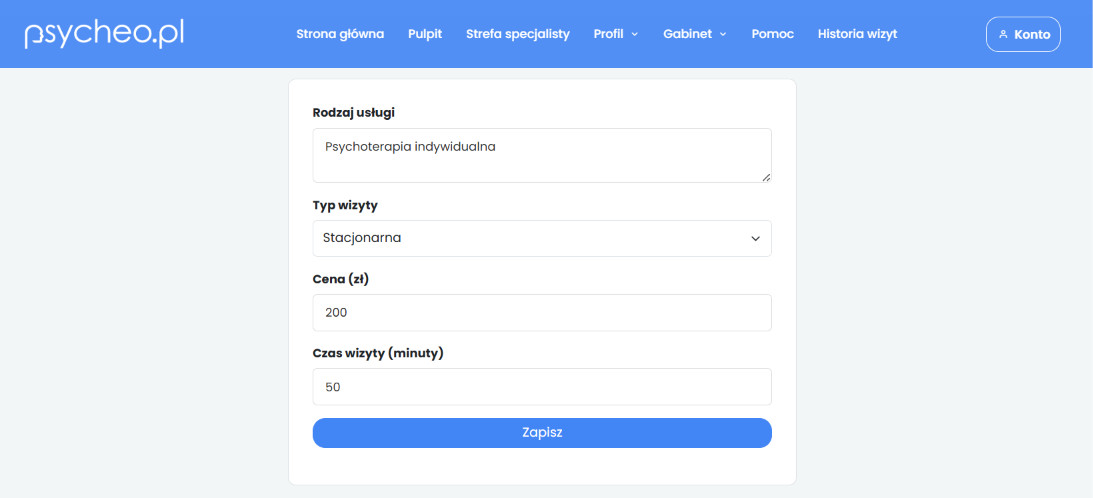Viewport: 1093px width, 498px height.
Task: Expand the Gabinet menu chevron
Action: (x=723, y=34)
